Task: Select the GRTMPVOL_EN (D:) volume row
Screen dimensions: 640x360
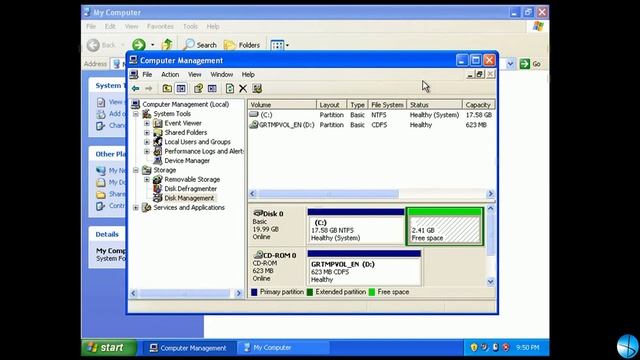Action: (x=371, y=125)
